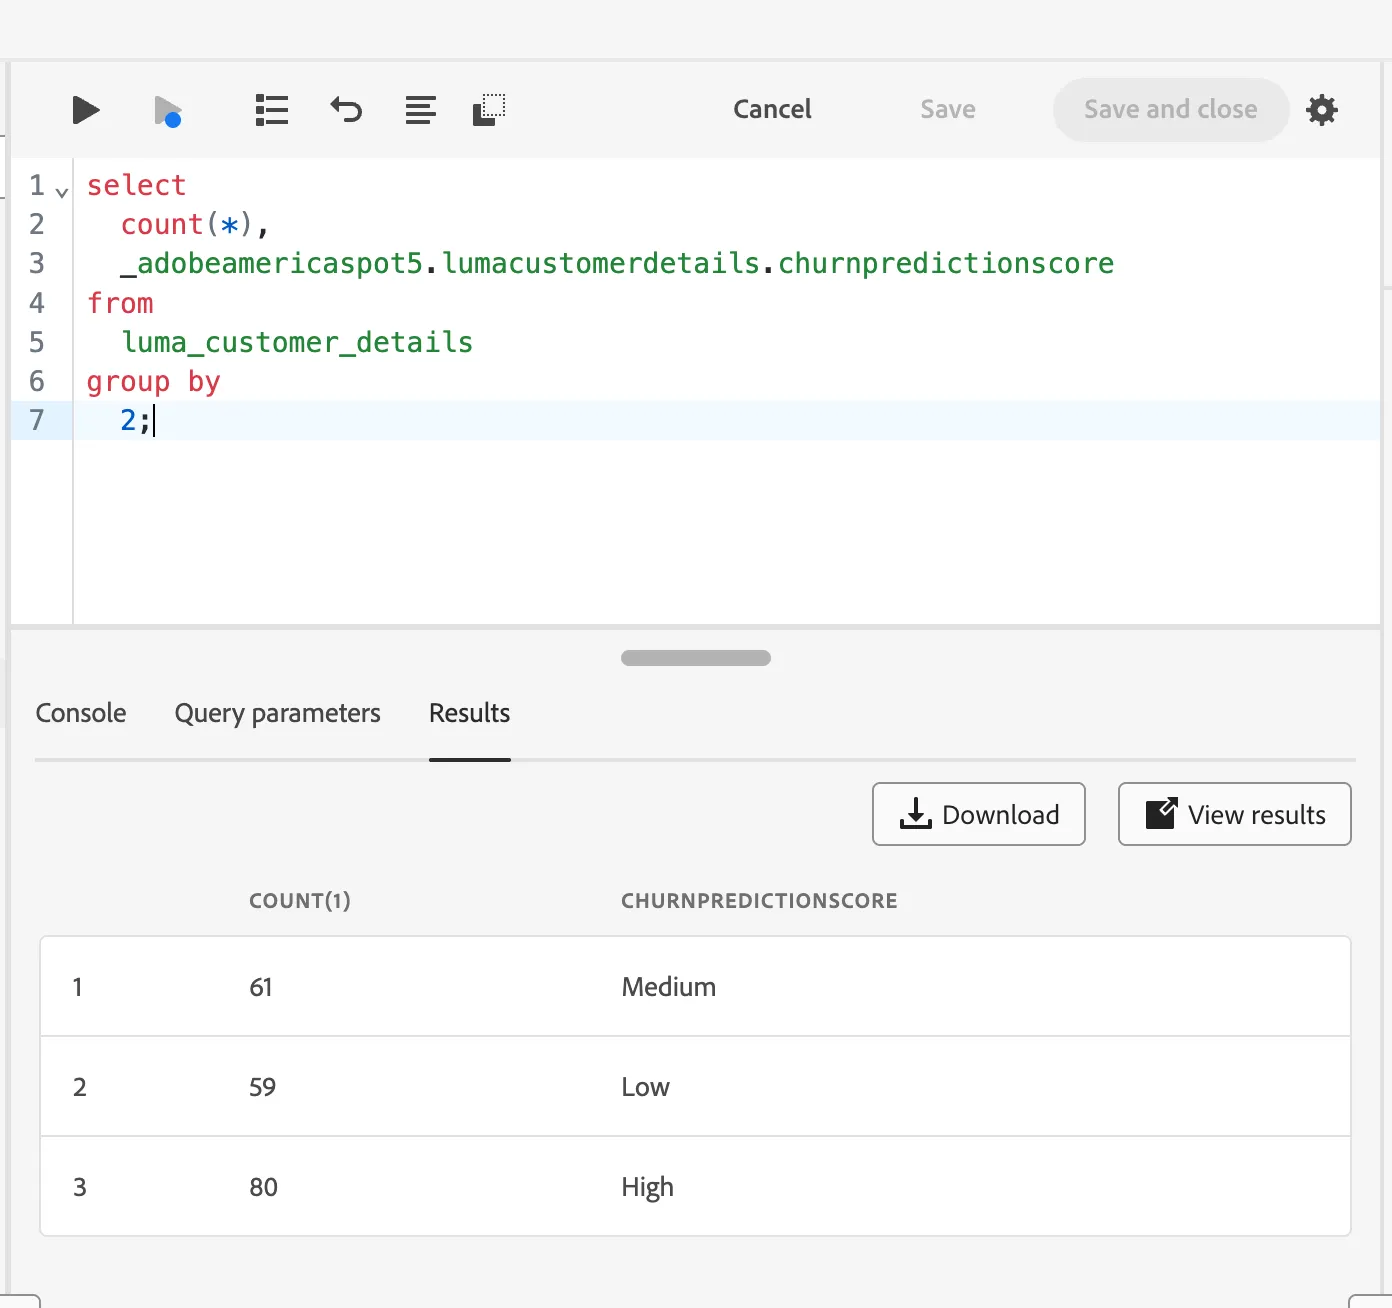The width and height of the screenshot is (1392, 1308).
Task: Click the churnpredictionscore field in the query
Action: click(946, 263)
